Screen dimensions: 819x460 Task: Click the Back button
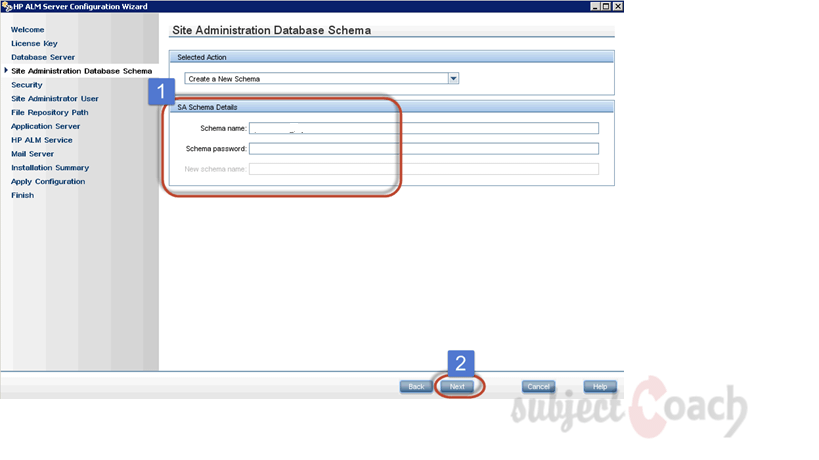coord(416,386)
